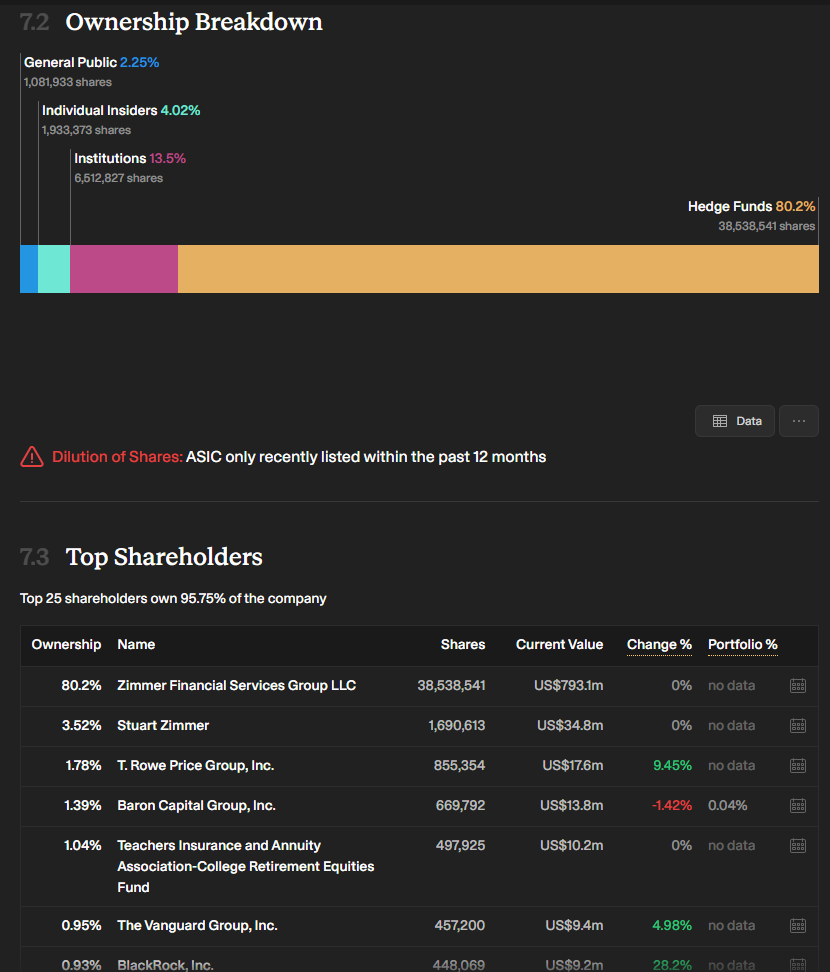
Task: Open calendar icon in Teachers Insurance row
Action: [x=798, y=846]
